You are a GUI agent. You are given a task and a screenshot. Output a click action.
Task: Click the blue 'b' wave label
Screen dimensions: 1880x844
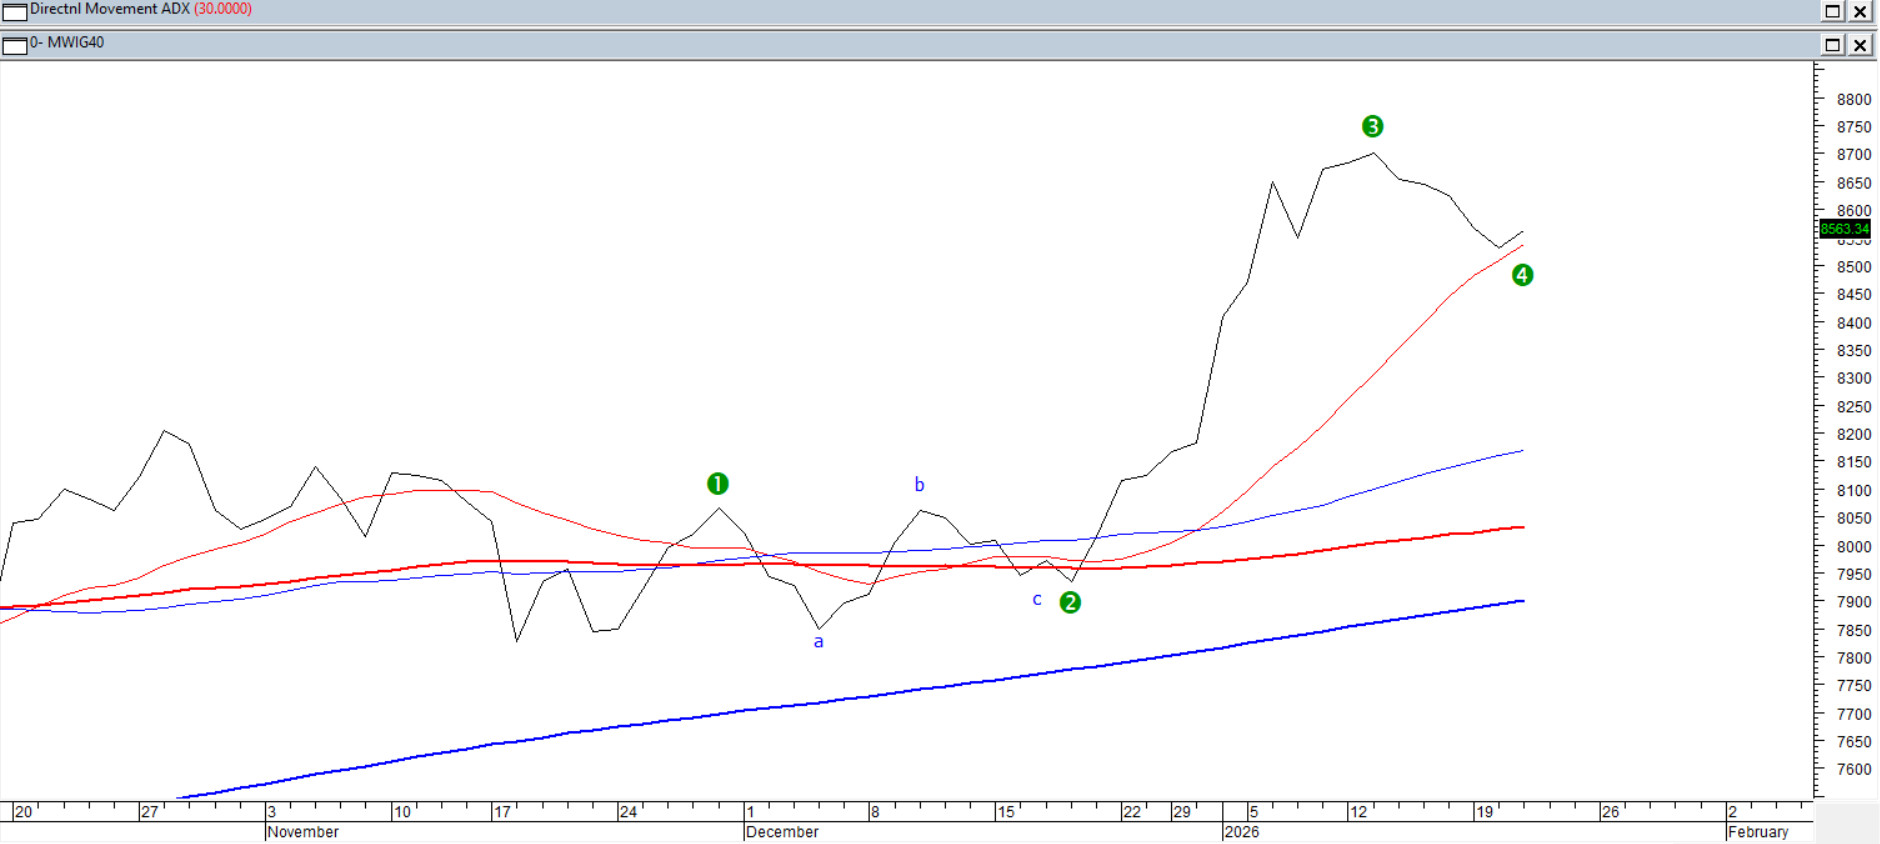coord(919,485)
